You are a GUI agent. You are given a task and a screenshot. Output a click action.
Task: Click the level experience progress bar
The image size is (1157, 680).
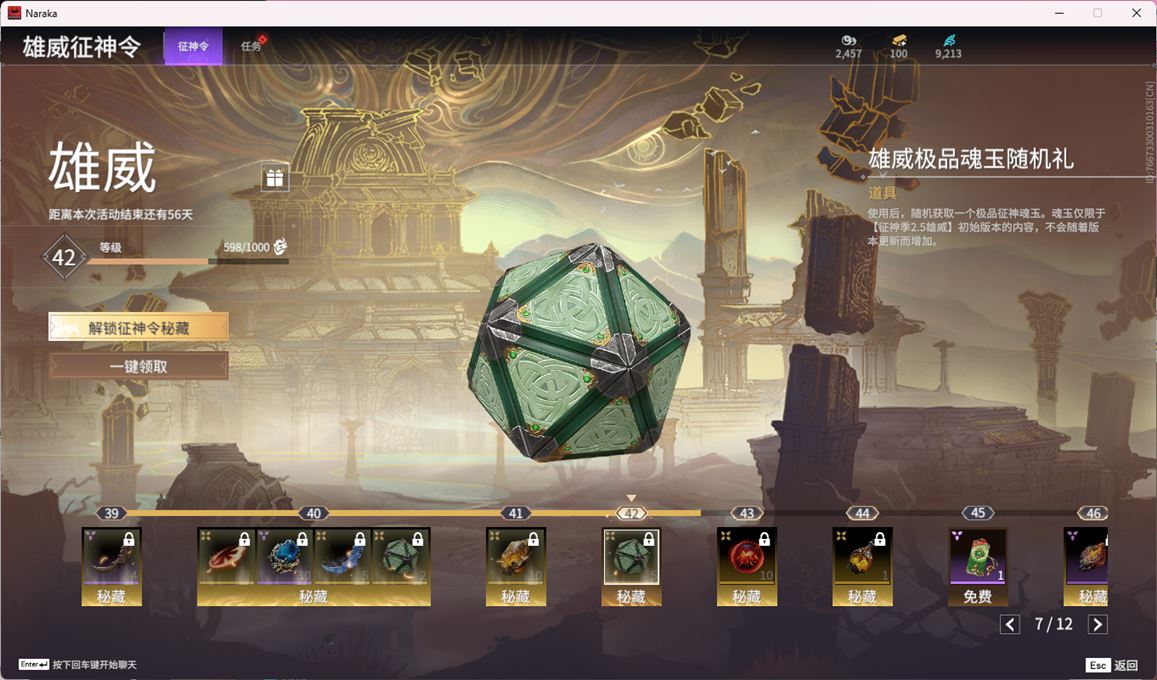pyautogui.click(x=187, y=261)
